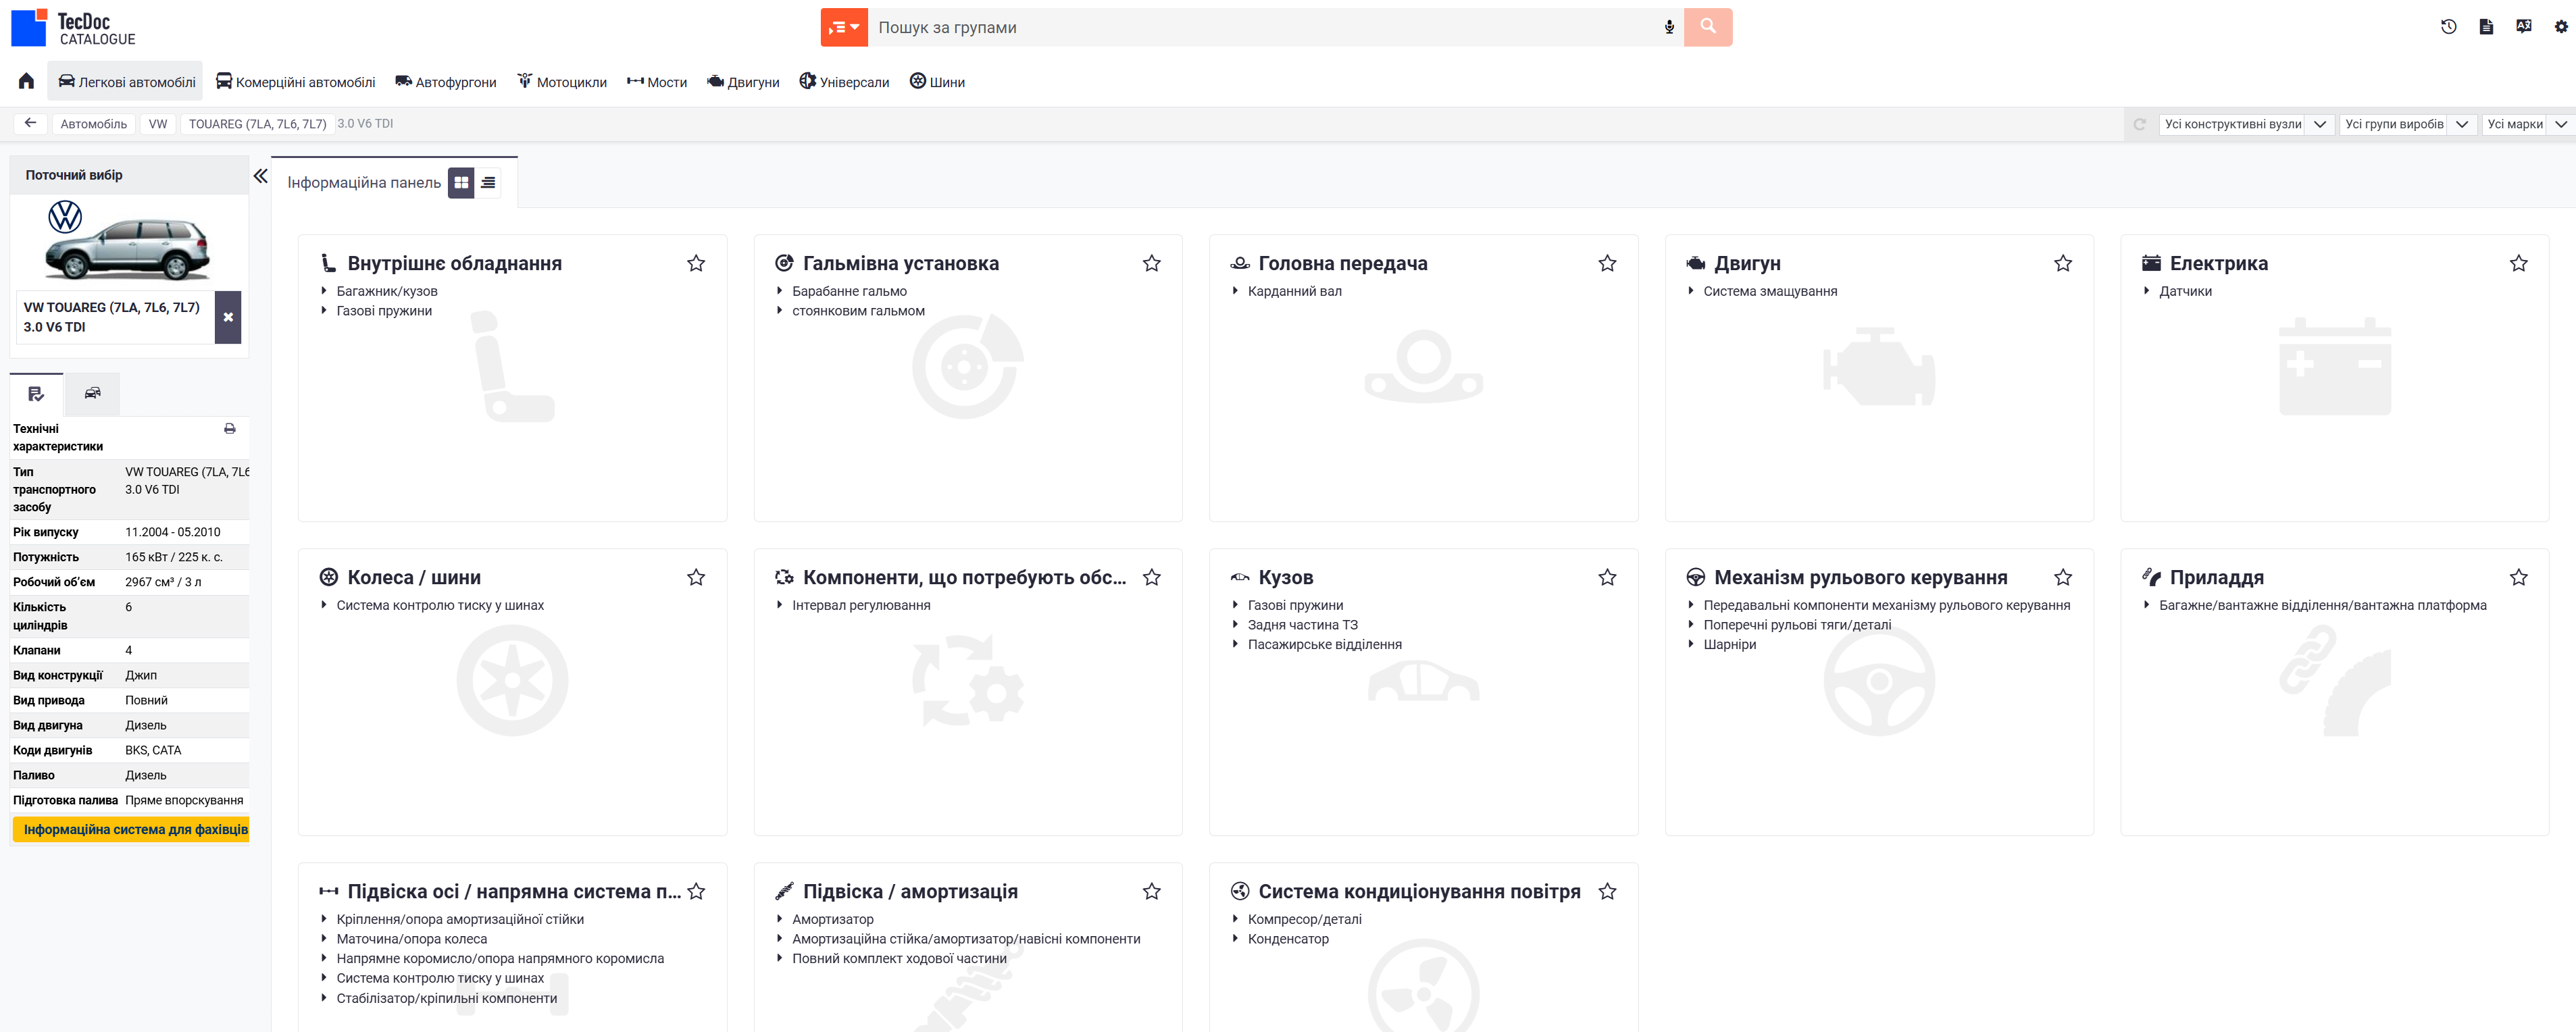Favorite the Гальмівна установка group

point(1152,263)
